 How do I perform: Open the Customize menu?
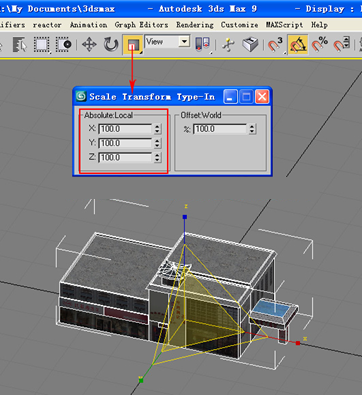coord(239,25)
